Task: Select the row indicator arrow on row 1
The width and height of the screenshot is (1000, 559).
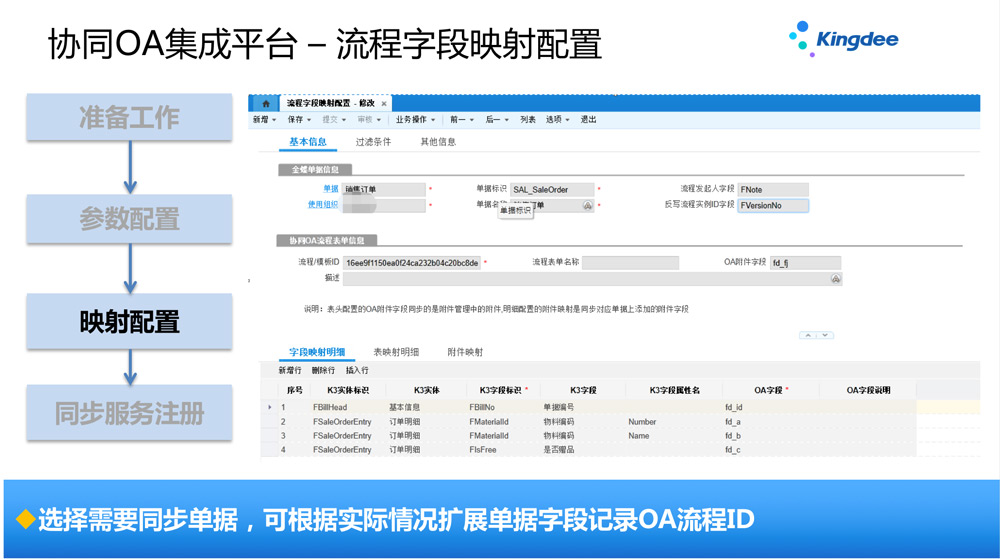Action: [270, 407]
